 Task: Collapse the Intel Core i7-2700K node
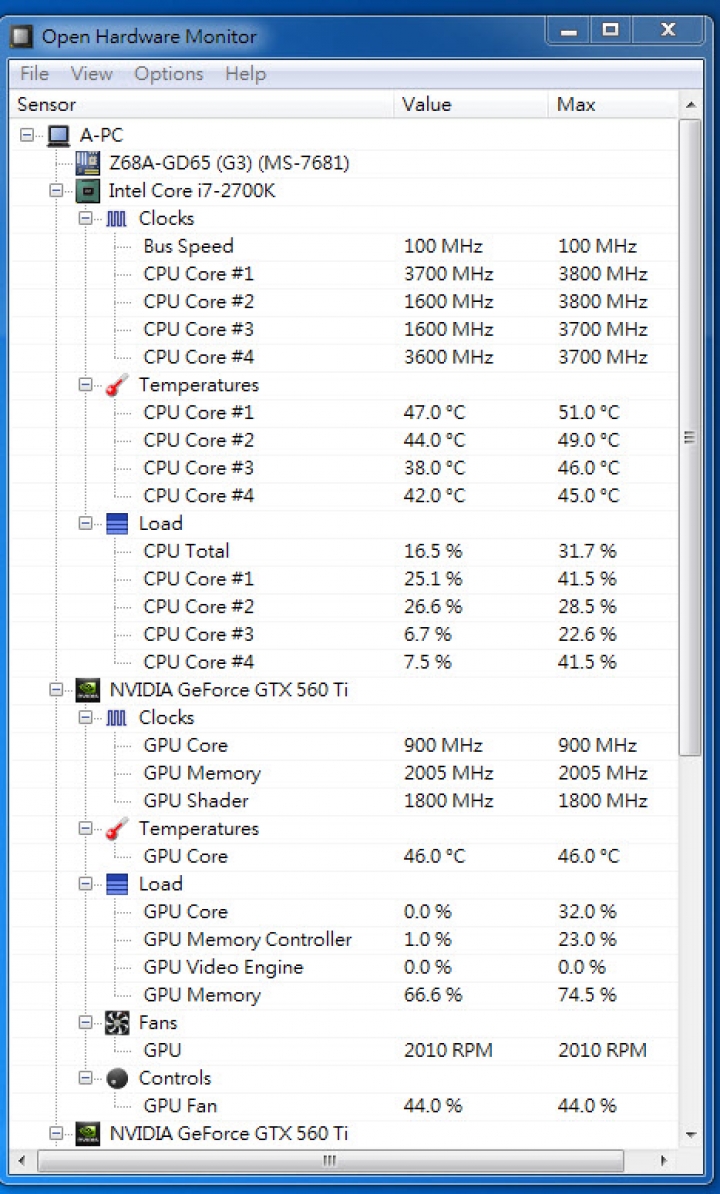point(56,191)
